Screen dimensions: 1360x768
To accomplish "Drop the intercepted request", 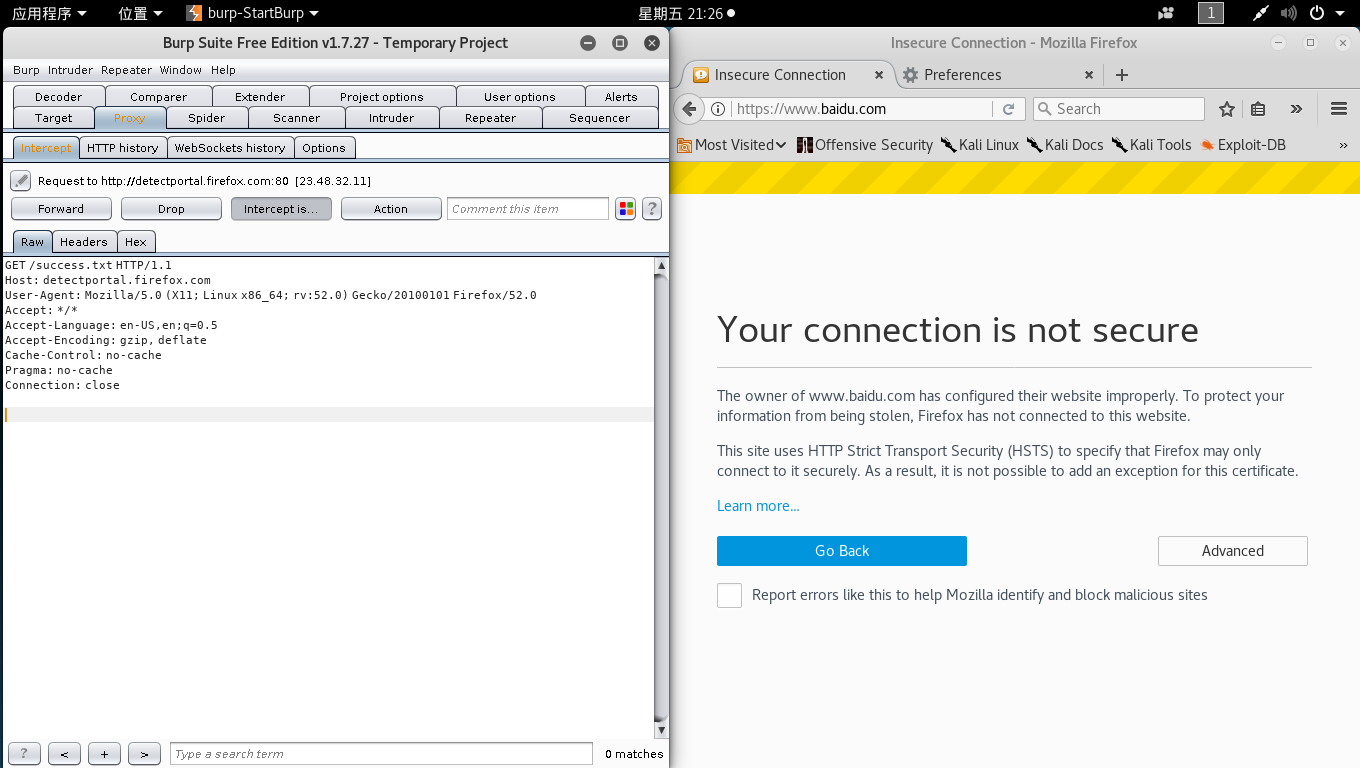I will [x=171, y=209].
